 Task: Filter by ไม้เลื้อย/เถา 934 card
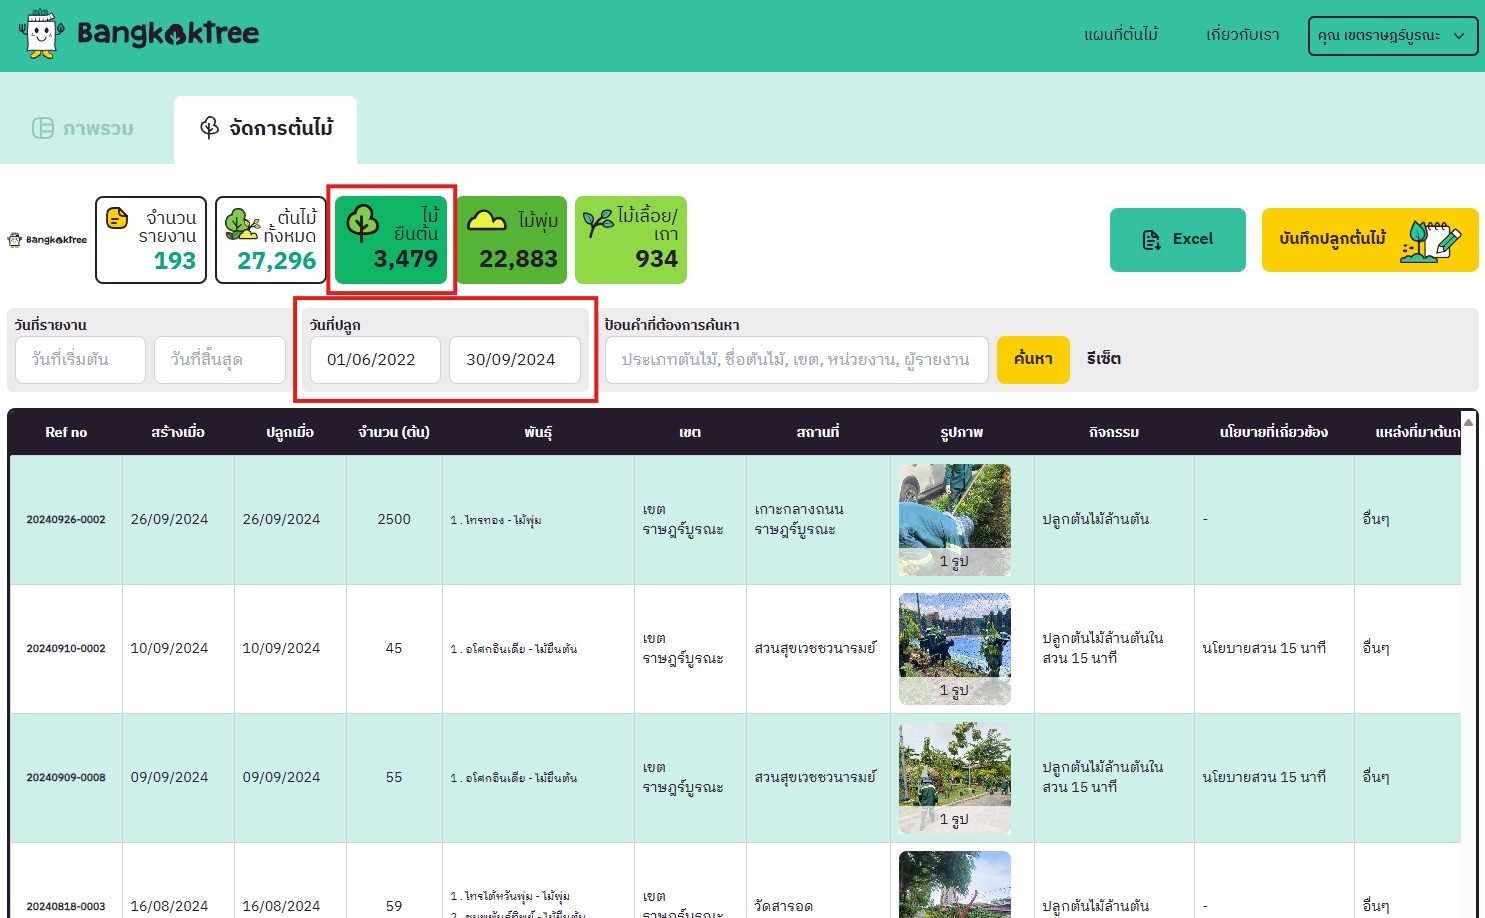[x=631, y=240]
